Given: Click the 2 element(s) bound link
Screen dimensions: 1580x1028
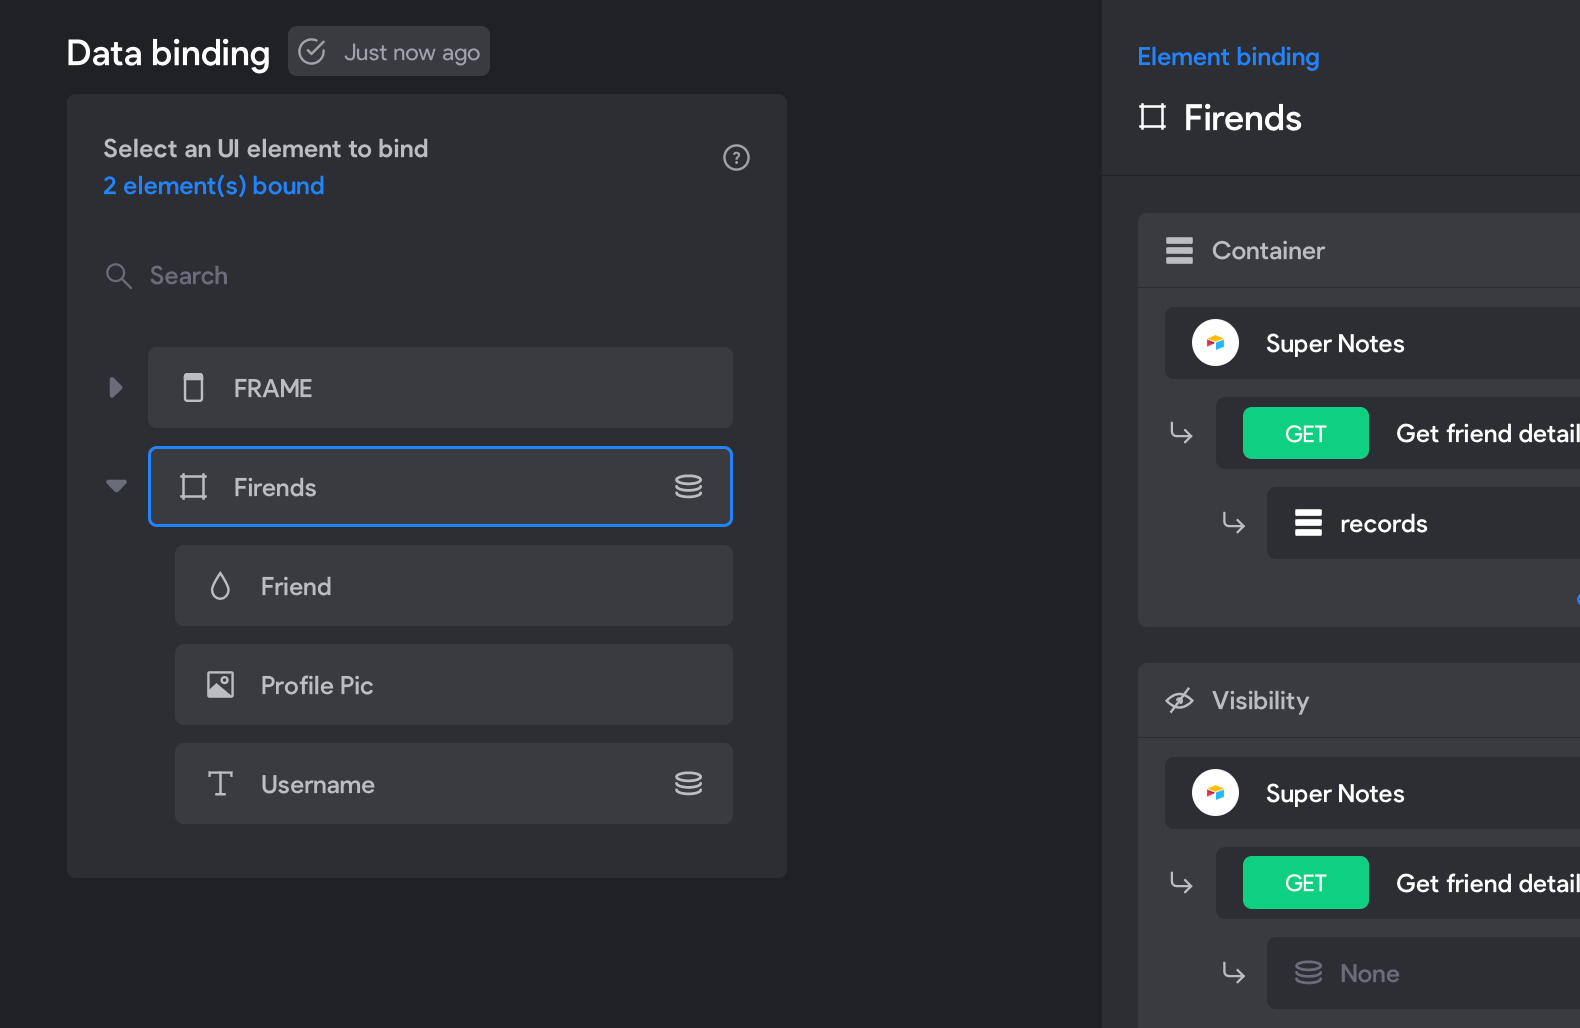Looking at the screenshot, I should click(214, 186).
